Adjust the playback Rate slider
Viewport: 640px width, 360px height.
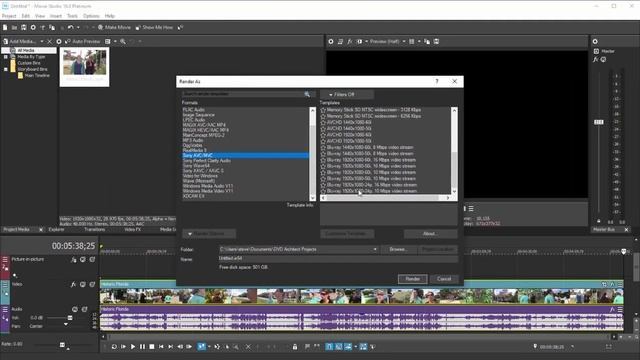[x=62, y=345]
